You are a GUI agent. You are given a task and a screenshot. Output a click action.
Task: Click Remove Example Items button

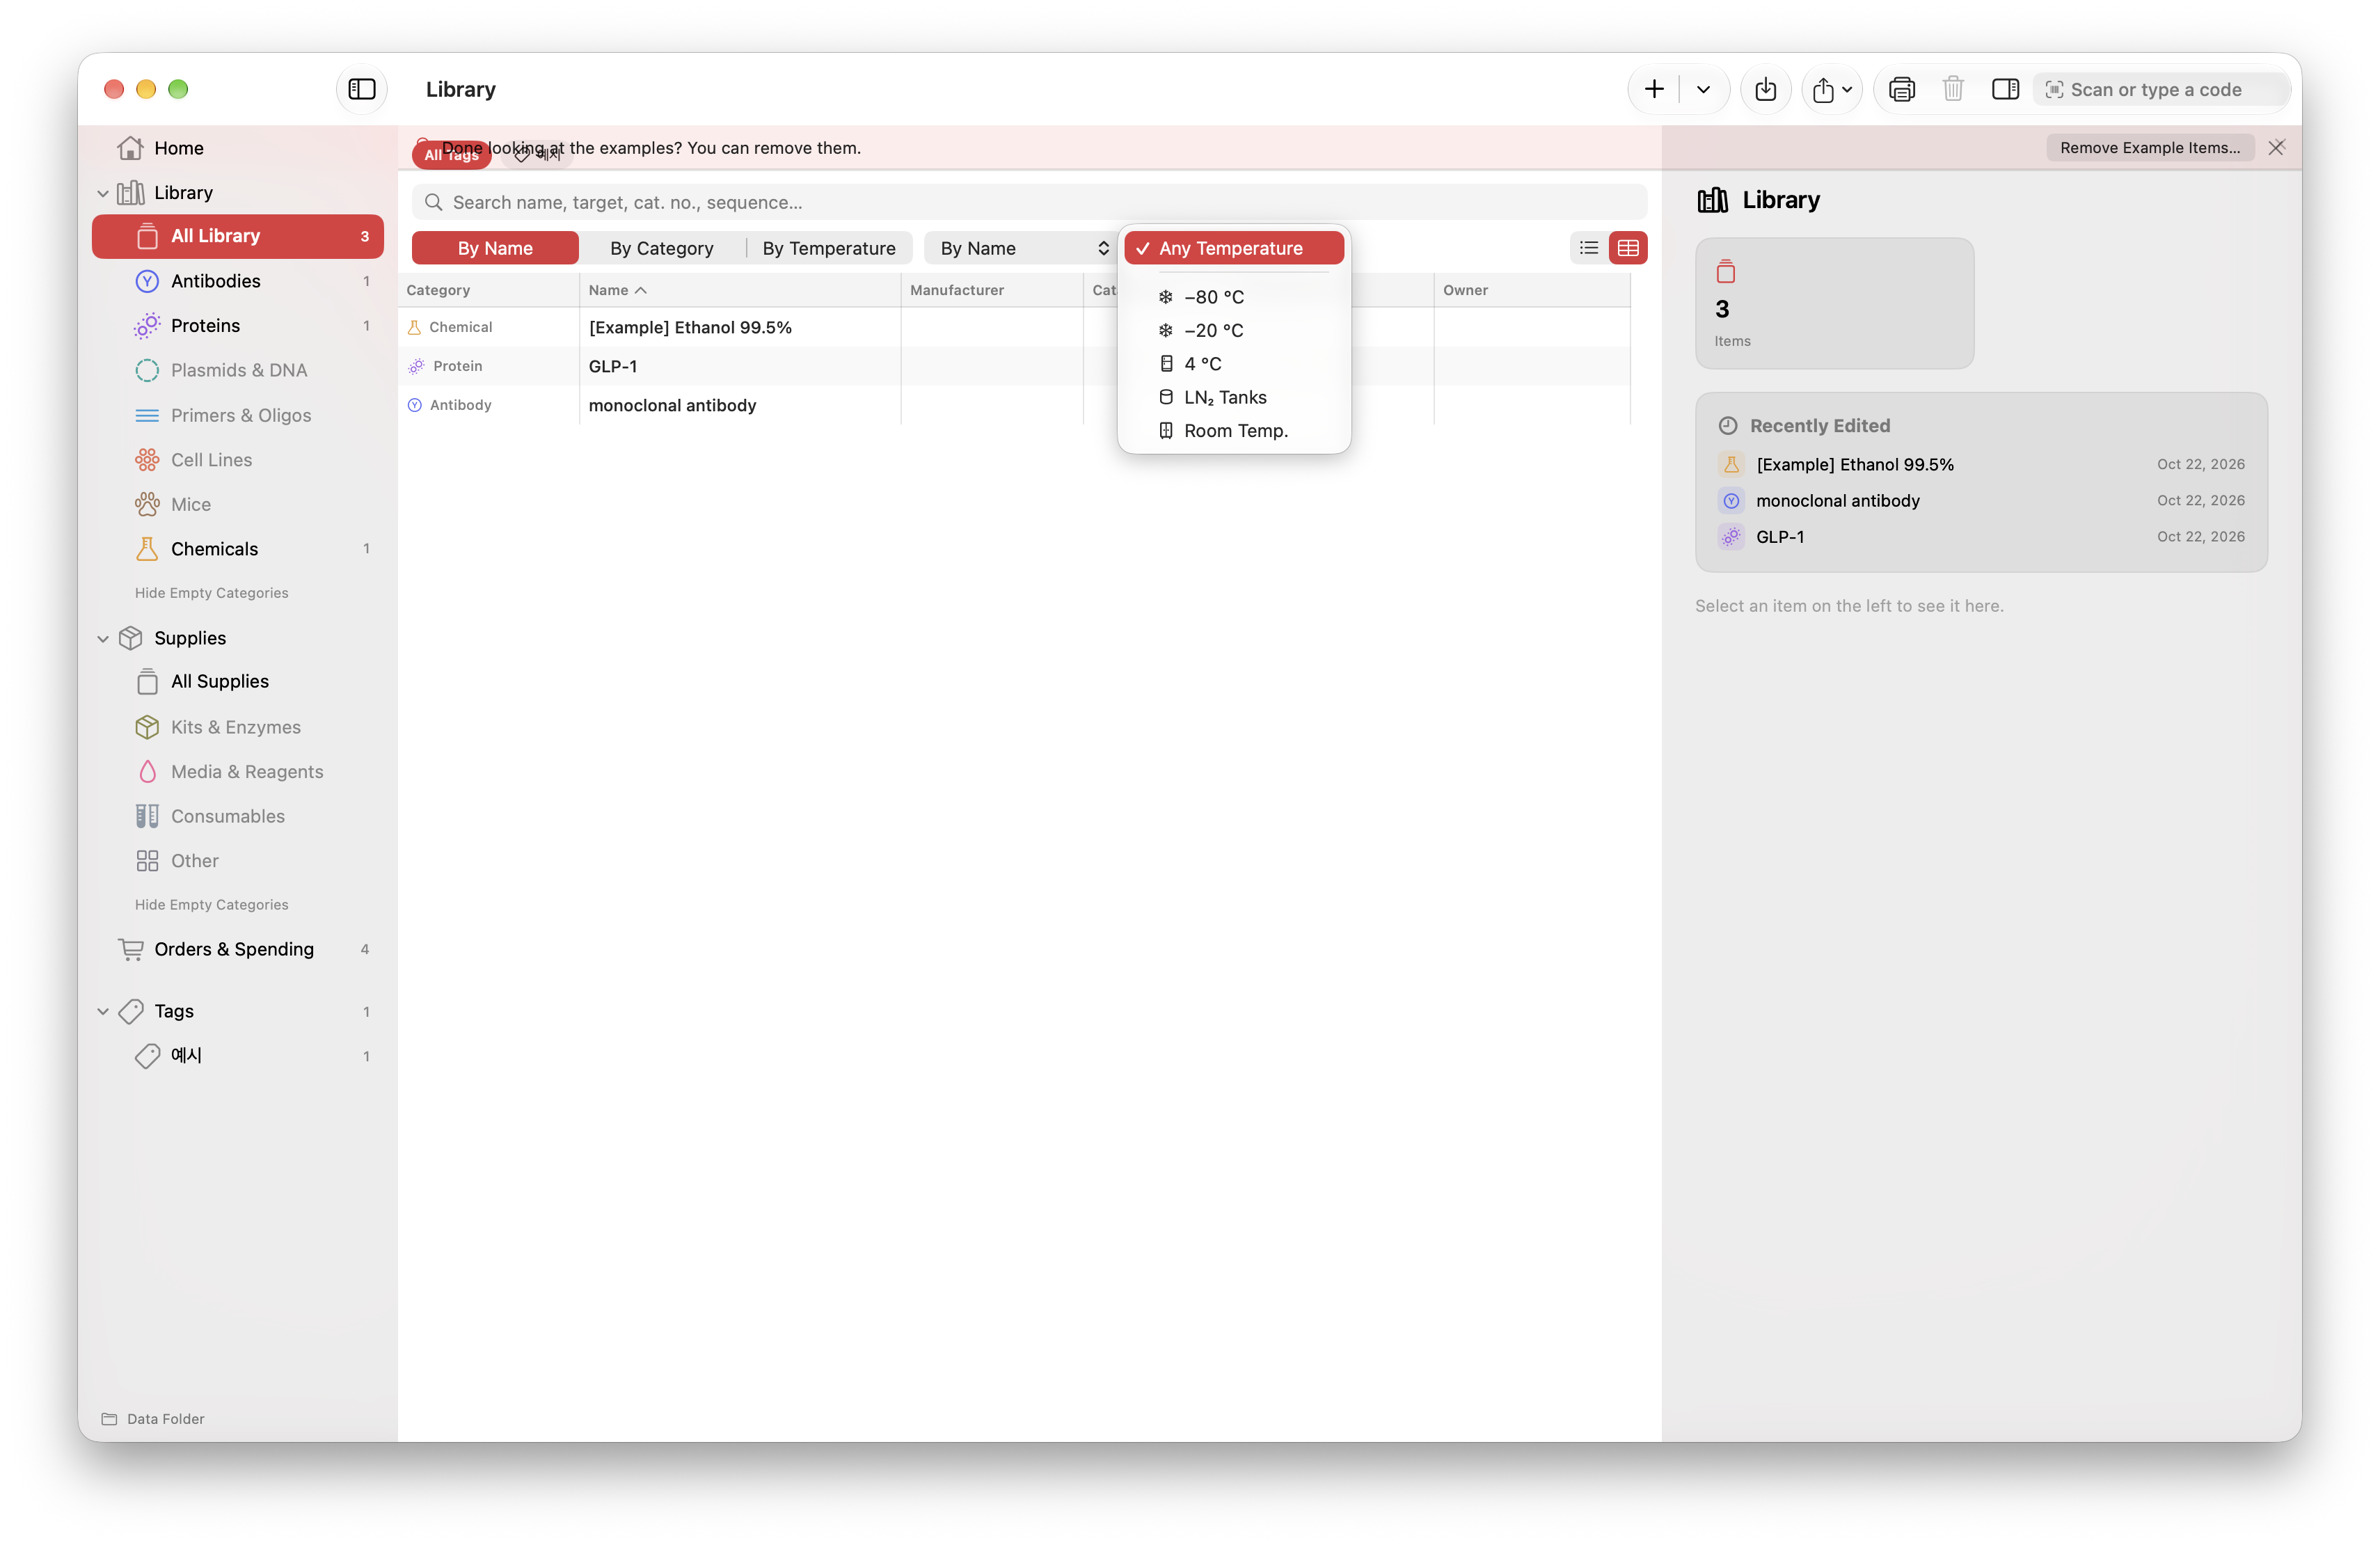point(2149,147)
